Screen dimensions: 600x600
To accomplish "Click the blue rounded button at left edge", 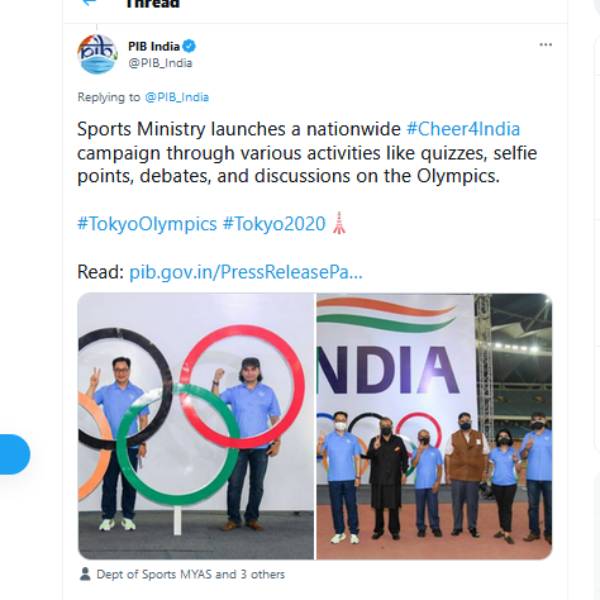I will [14, 454].
